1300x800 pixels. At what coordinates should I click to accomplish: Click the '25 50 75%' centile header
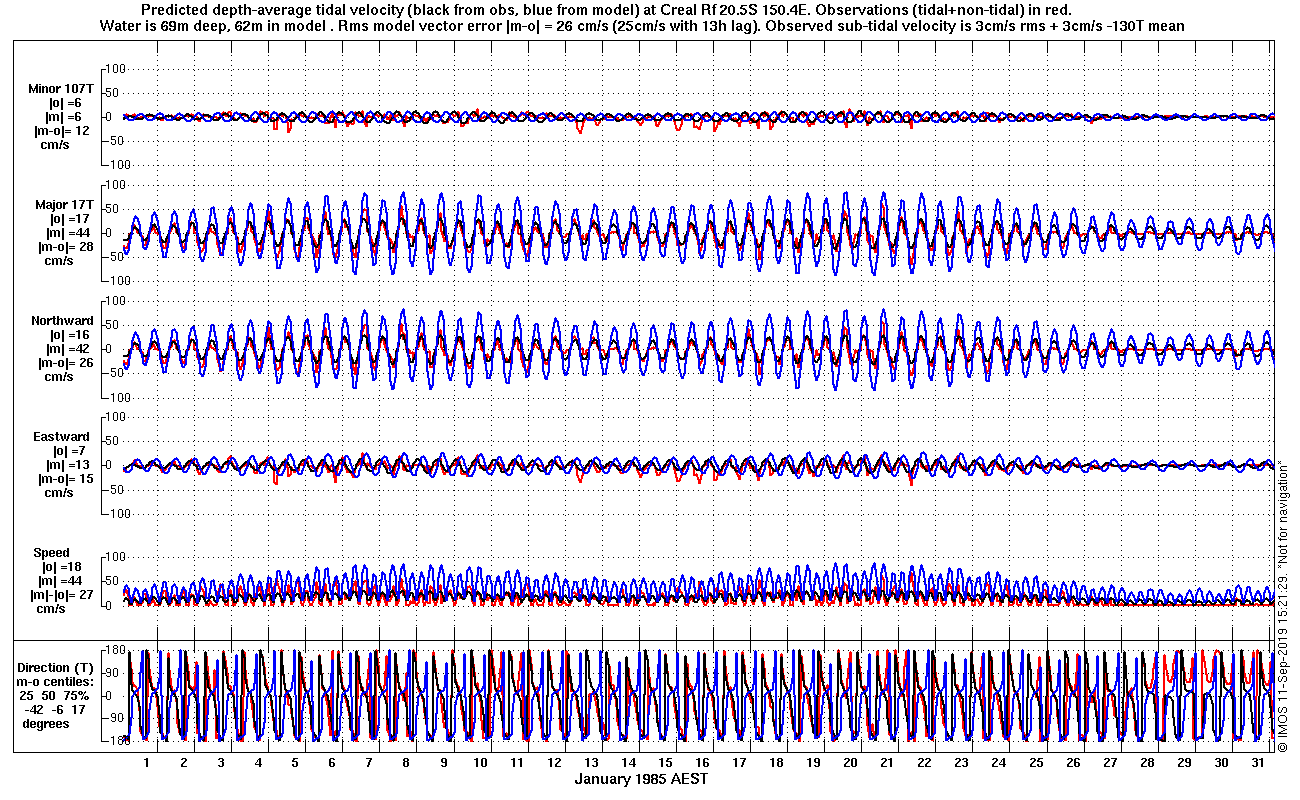55,695
